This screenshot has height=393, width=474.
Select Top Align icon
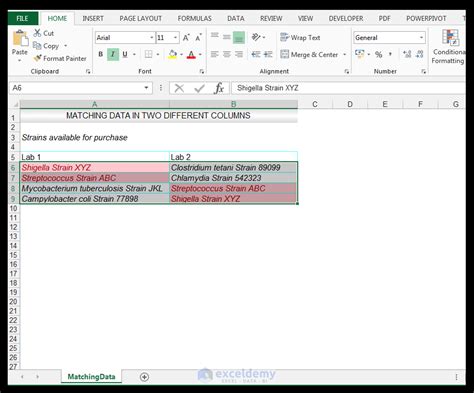coord(215,37)
